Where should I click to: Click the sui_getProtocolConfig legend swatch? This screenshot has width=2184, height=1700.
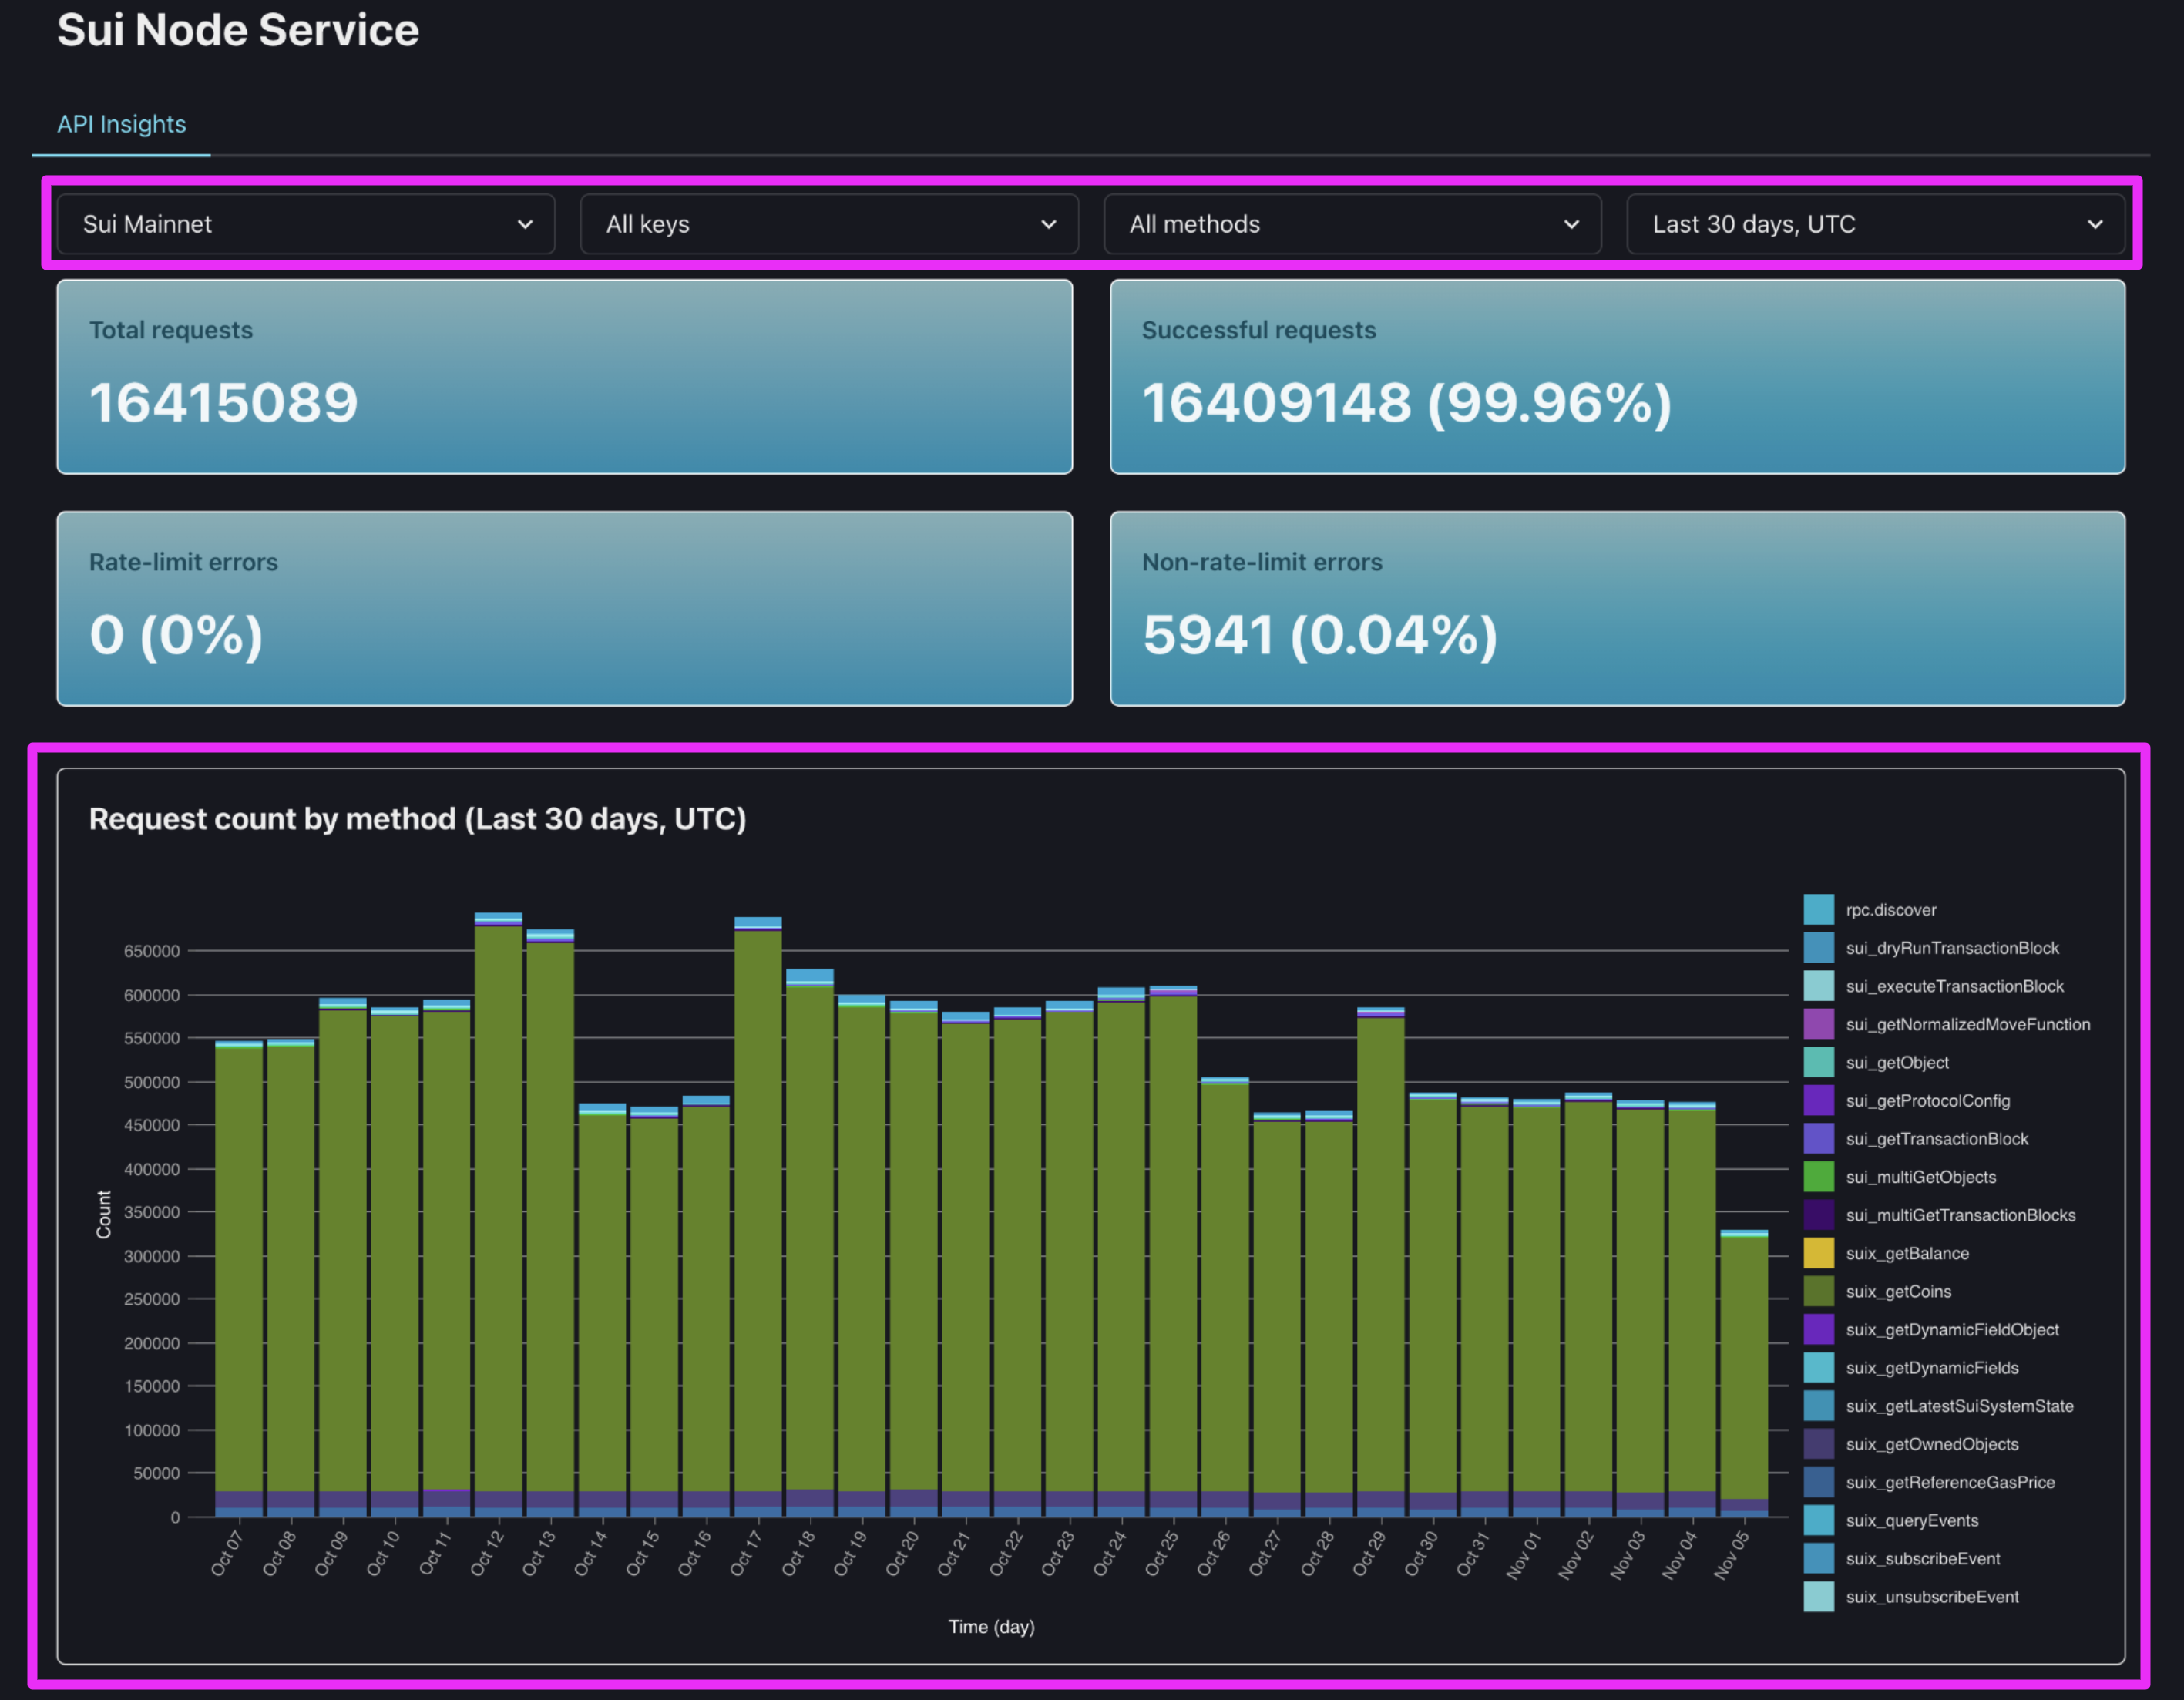tap(1818, 1101)
